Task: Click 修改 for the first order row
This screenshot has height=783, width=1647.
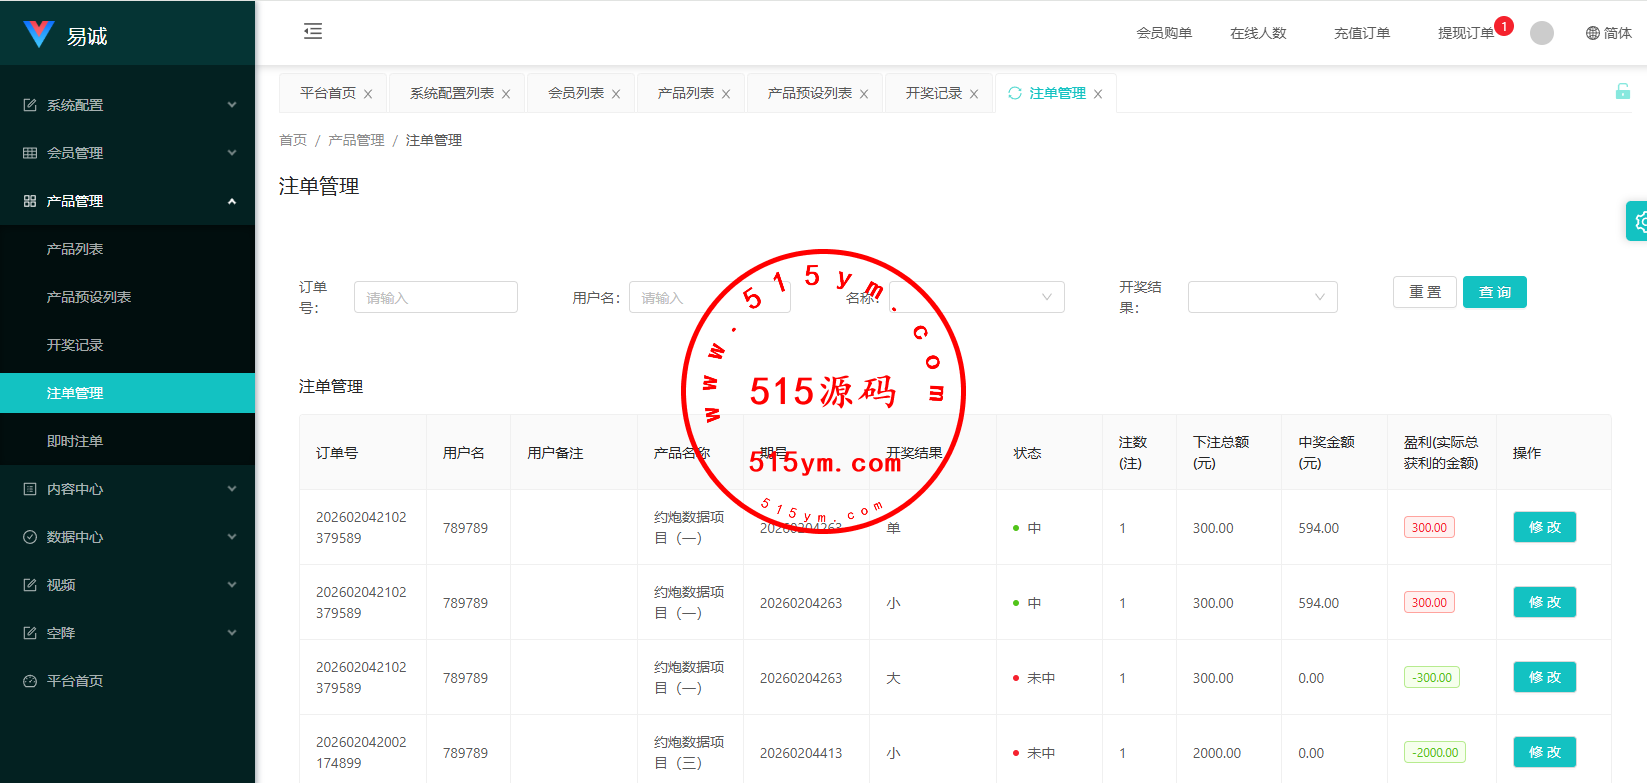Action: (x=1544, y=527)
